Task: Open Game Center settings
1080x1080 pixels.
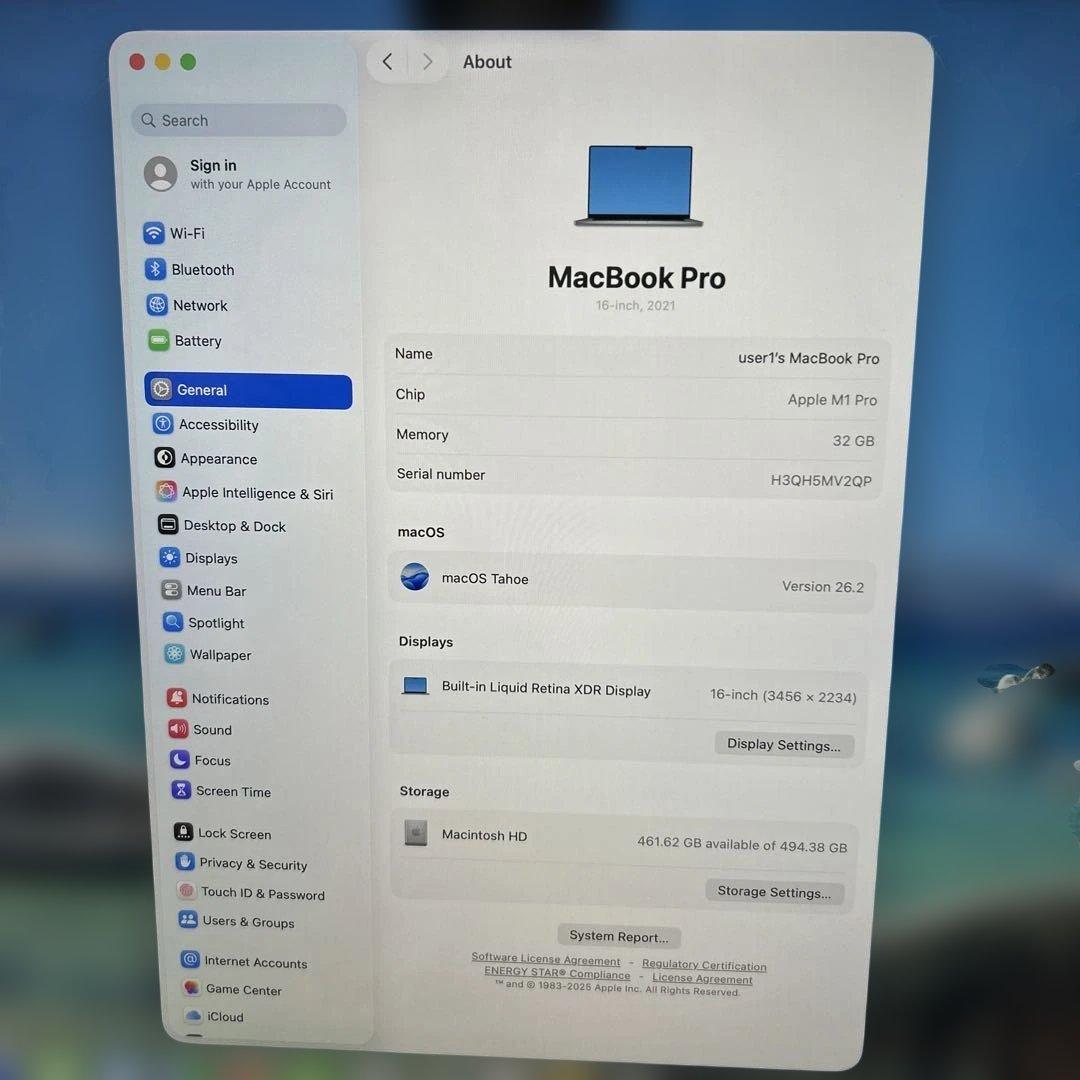Action: tap(242, 989)
